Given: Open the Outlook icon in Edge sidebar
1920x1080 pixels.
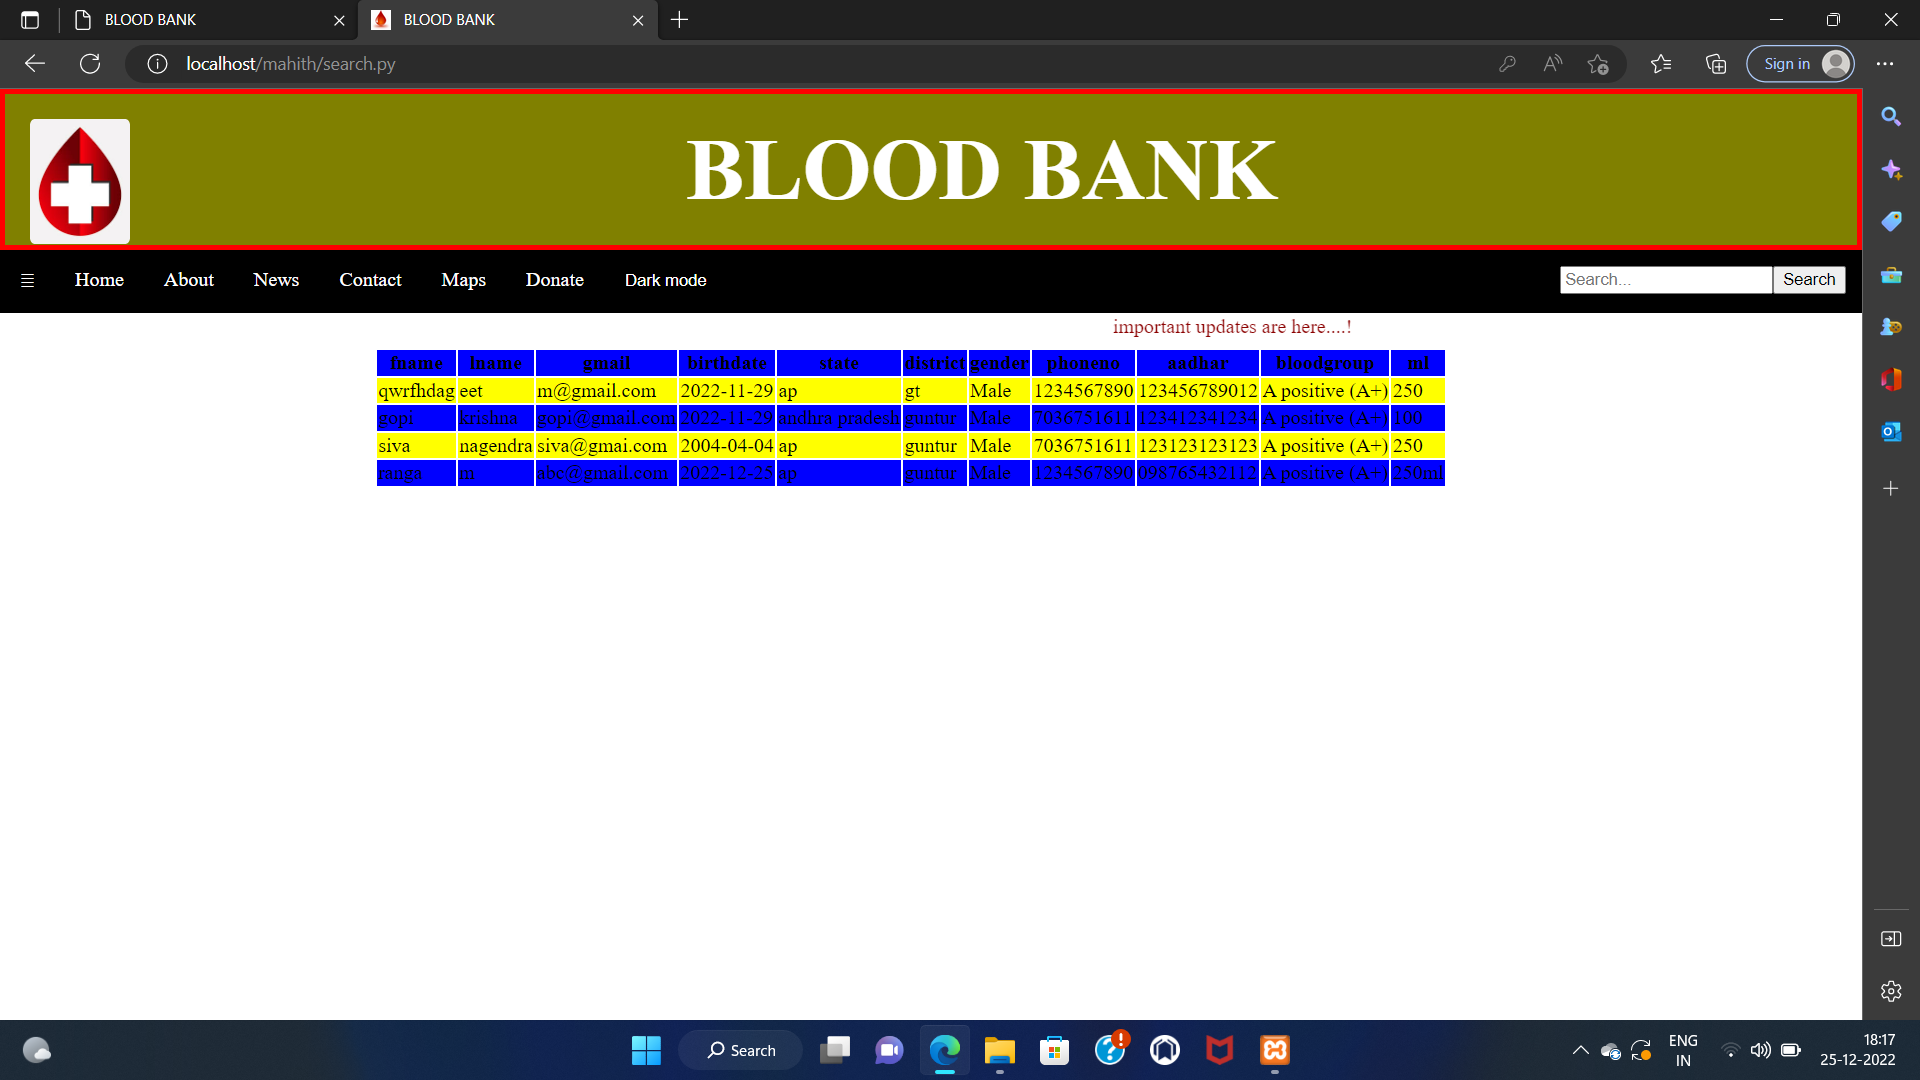Looking at the screenshot, I should [x=1891, y=431].
